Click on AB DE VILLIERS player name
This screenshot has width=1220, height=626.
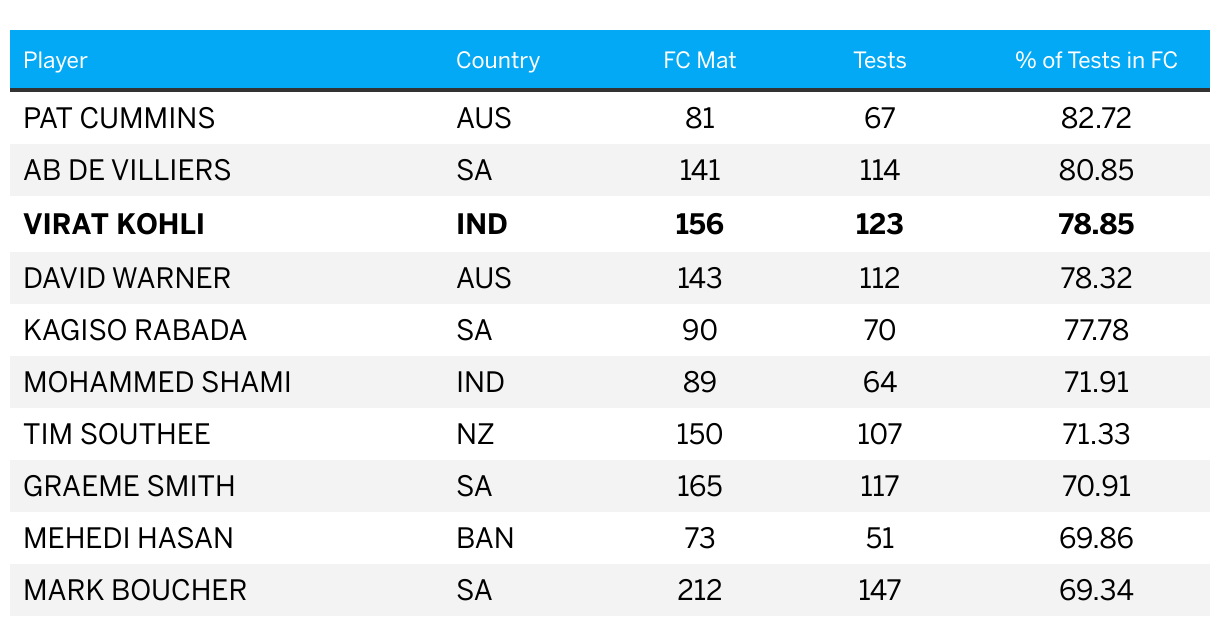coord(127,170)
